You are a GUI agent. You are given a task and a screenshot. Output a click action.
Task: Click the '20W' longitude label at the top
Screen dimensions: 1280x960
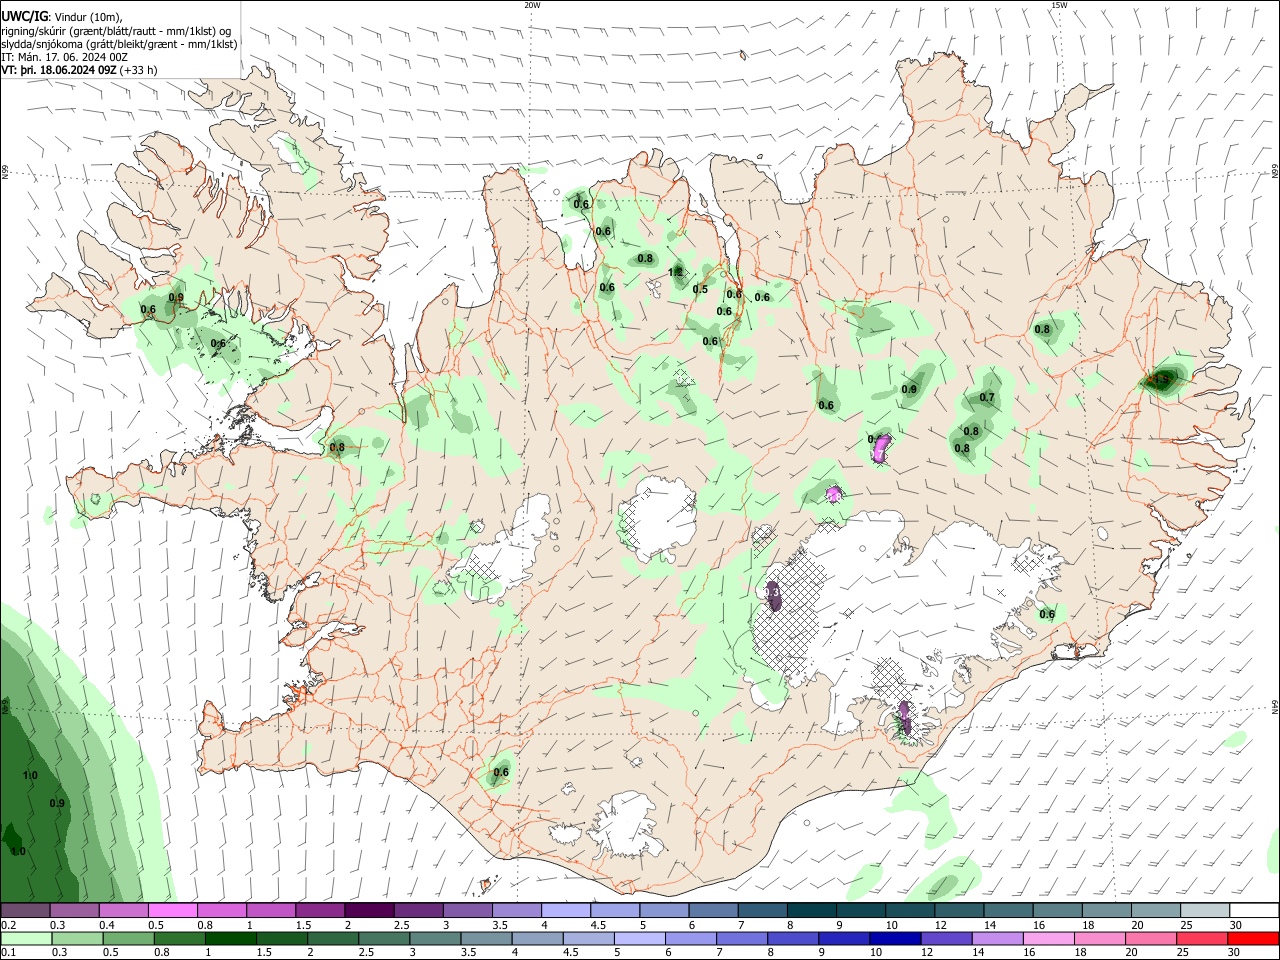point(532,5)
